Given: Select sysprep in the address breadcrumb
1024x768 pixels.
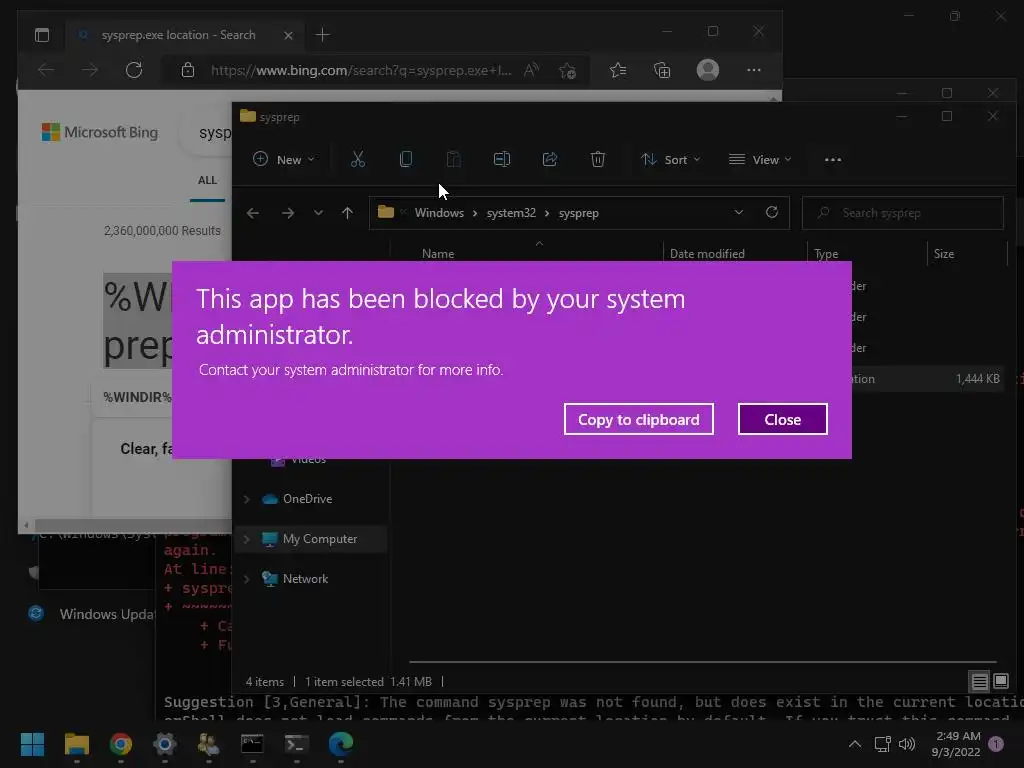Looking at the screenshot, I should (579, 213).
